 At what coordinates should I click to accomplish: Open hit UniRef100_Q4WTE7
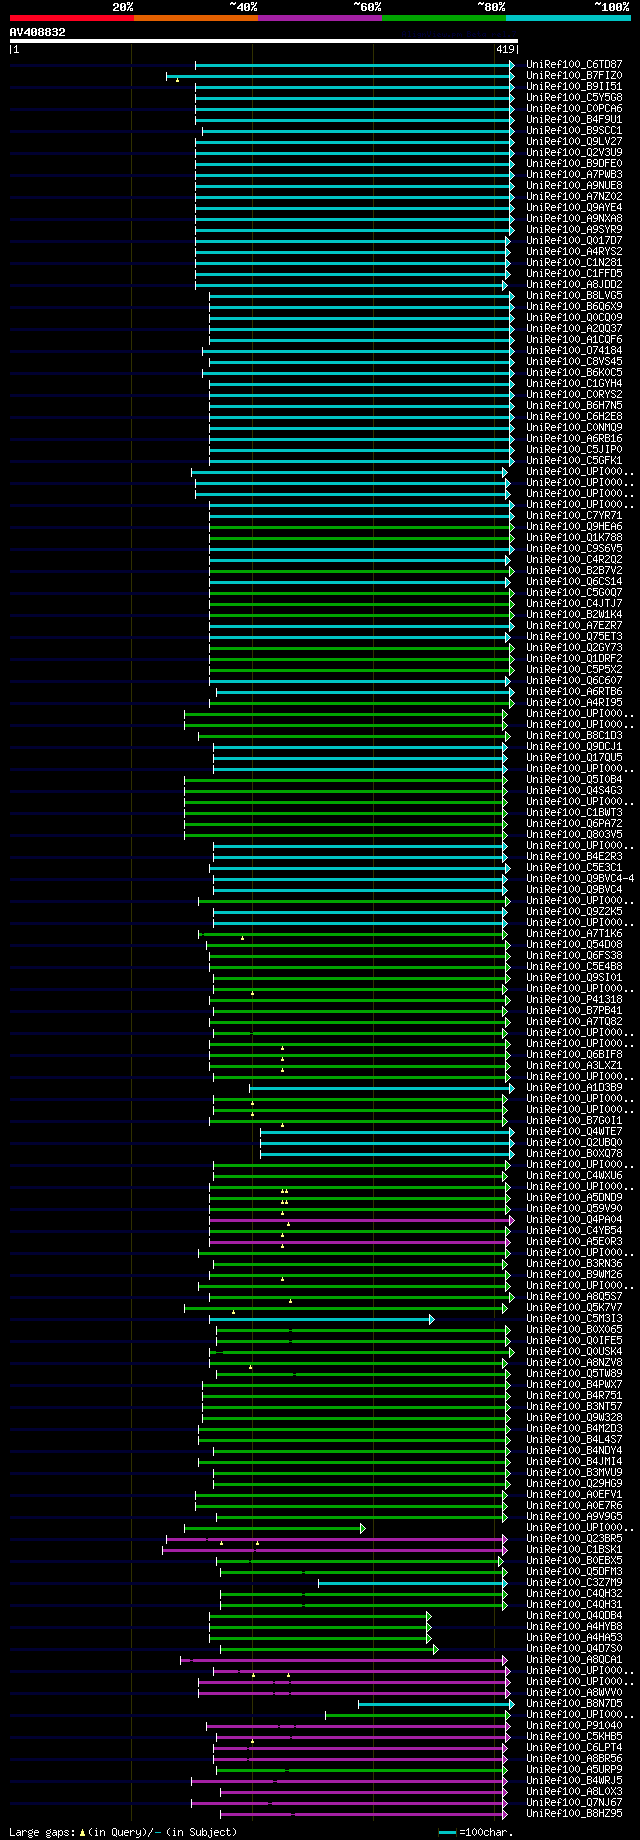pos(574,1132)
